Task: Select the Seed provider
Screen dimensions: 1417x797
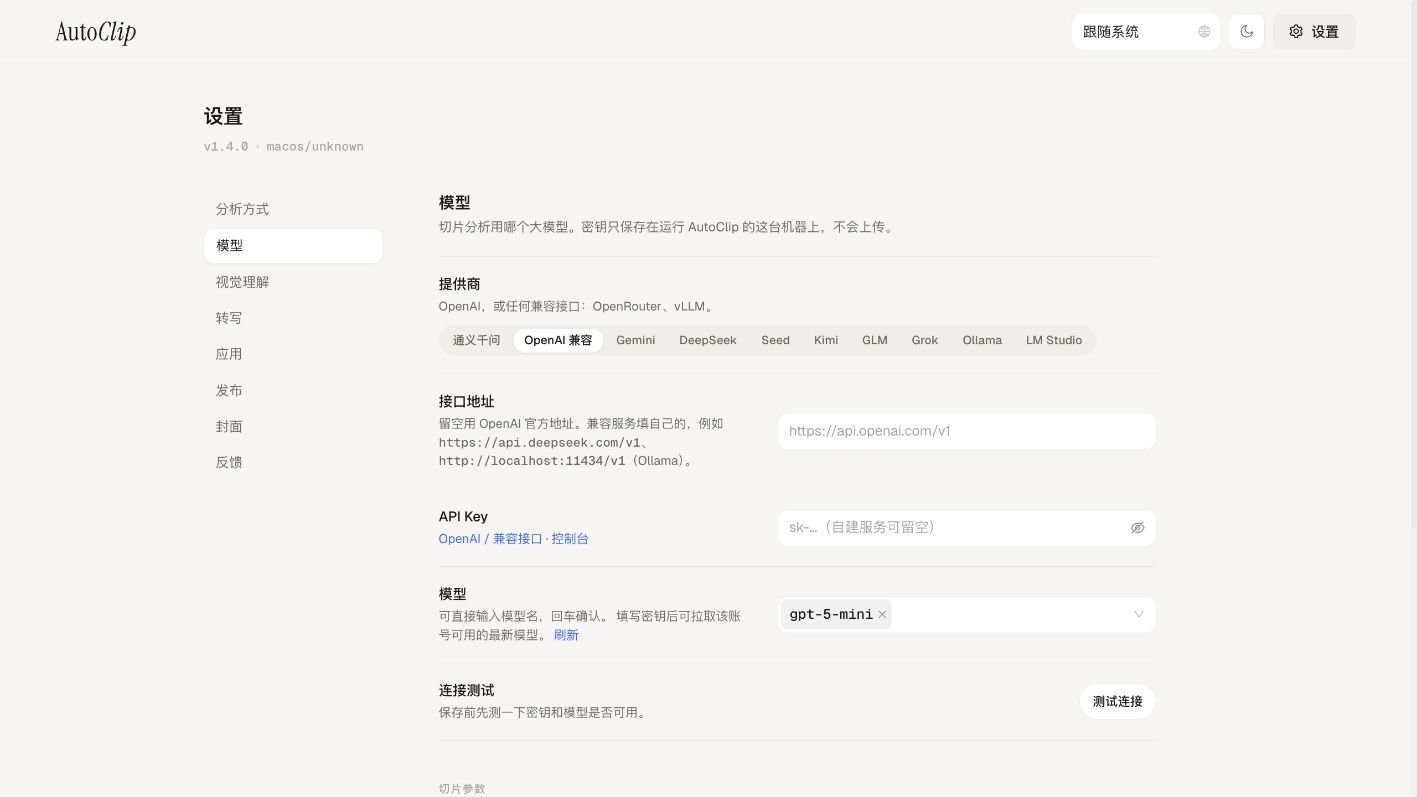Action: pos(775,340)
